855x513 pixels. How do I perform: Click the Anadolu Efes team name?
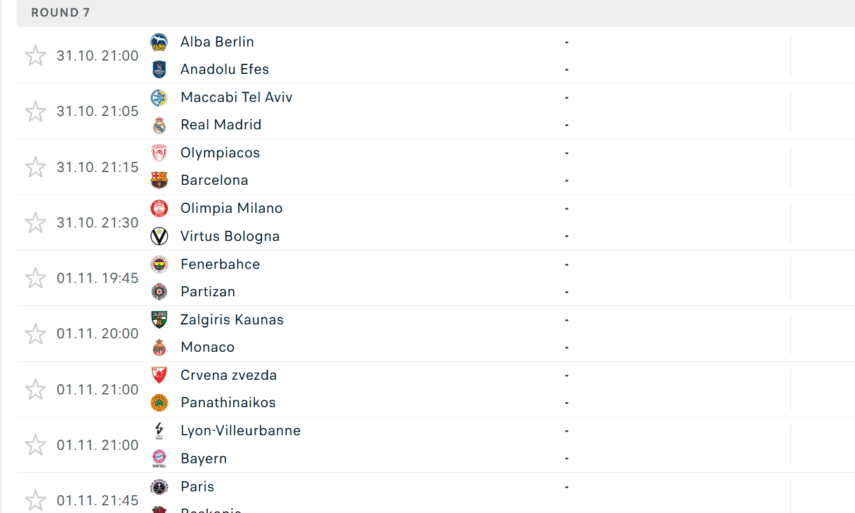pyautogui.click(x=224, y=69)
